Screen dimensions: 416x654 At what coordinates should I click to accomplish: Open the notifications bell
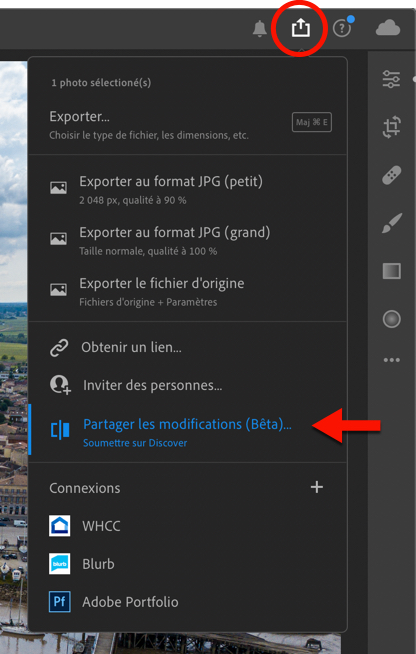(260, 29)
